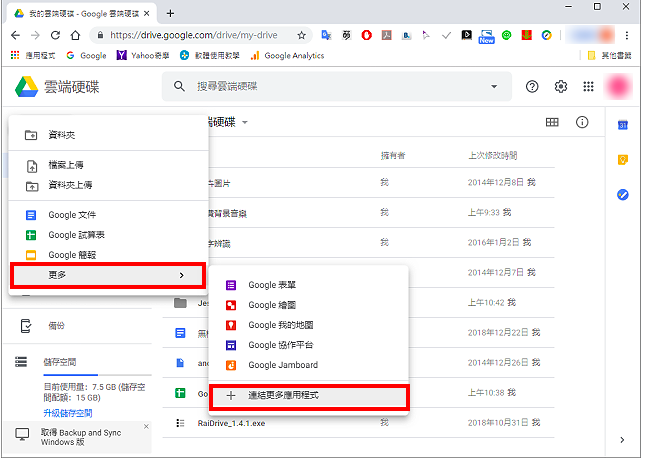Choose 檔案上傳 file upload
Image resolution: width=655 pixels, height=463 pixels.
point(109,165)
